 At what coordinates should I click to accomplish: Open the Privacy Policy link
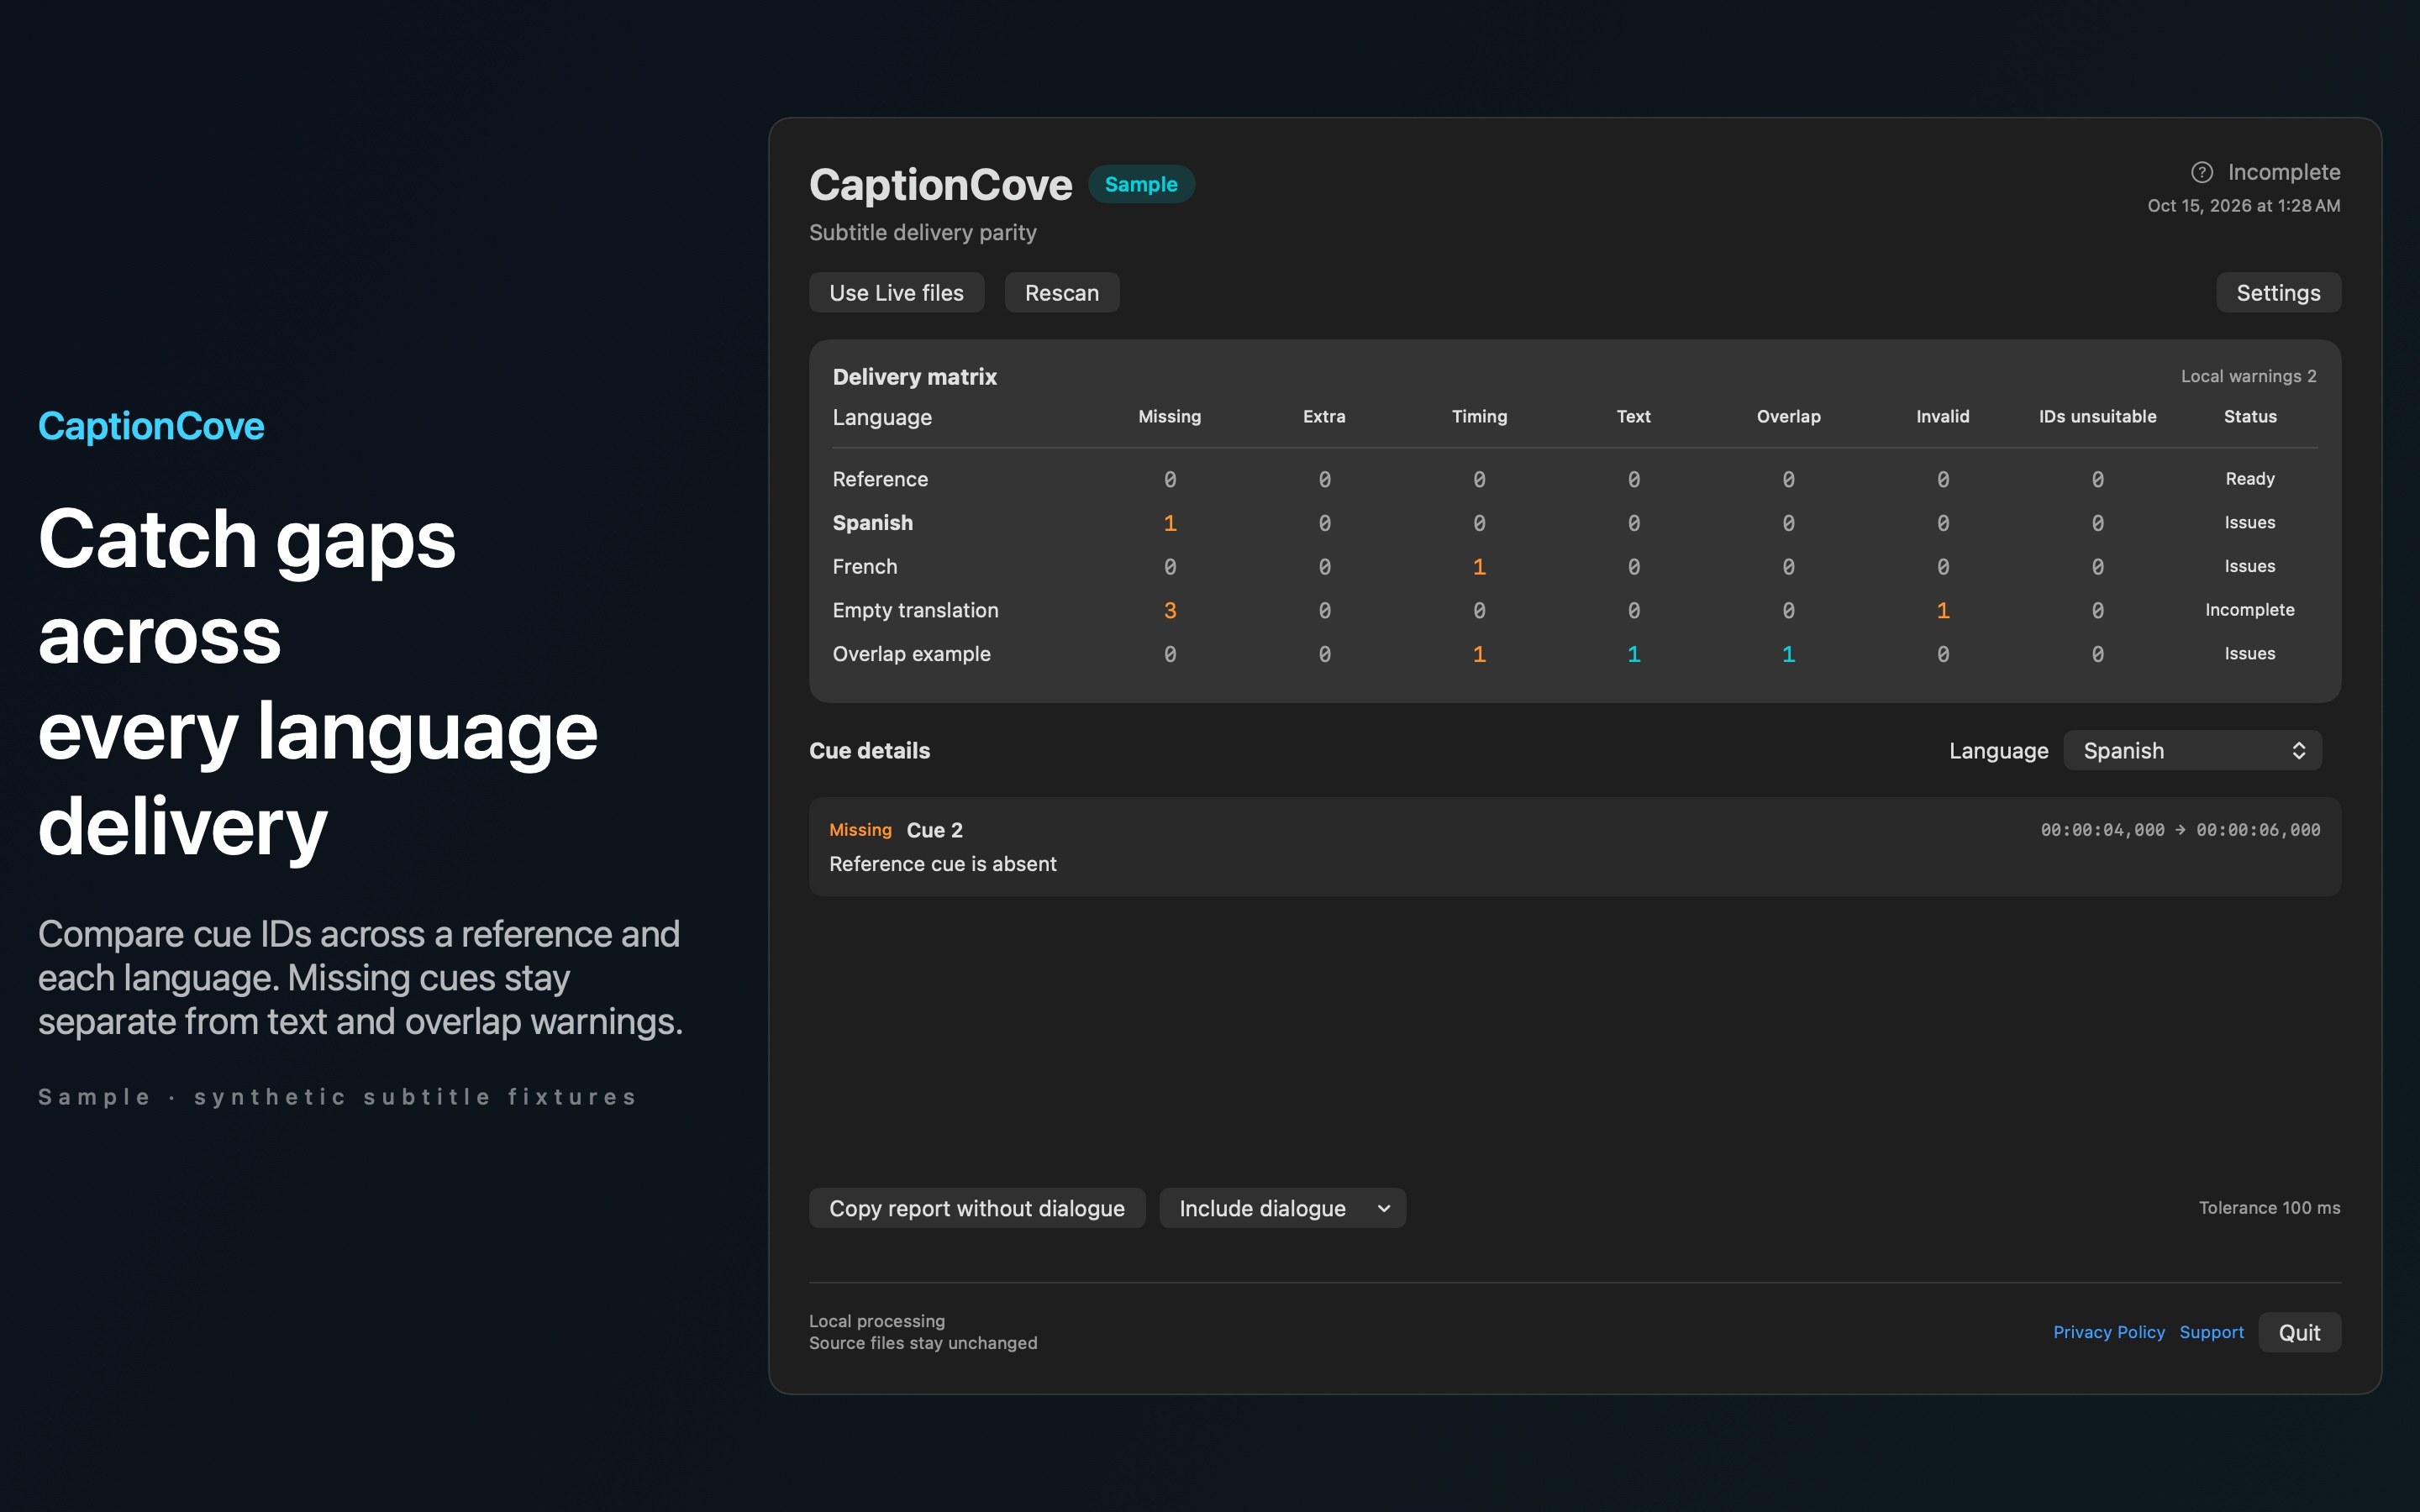tap(2108, 1332)
